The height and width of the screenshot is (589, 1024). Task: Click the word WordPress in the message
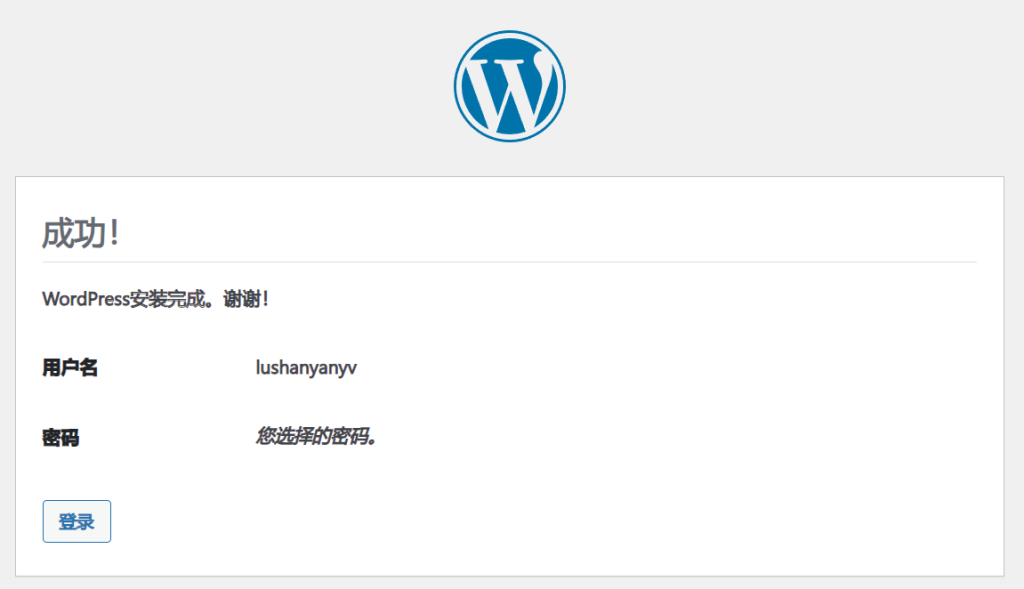(86, 299)
